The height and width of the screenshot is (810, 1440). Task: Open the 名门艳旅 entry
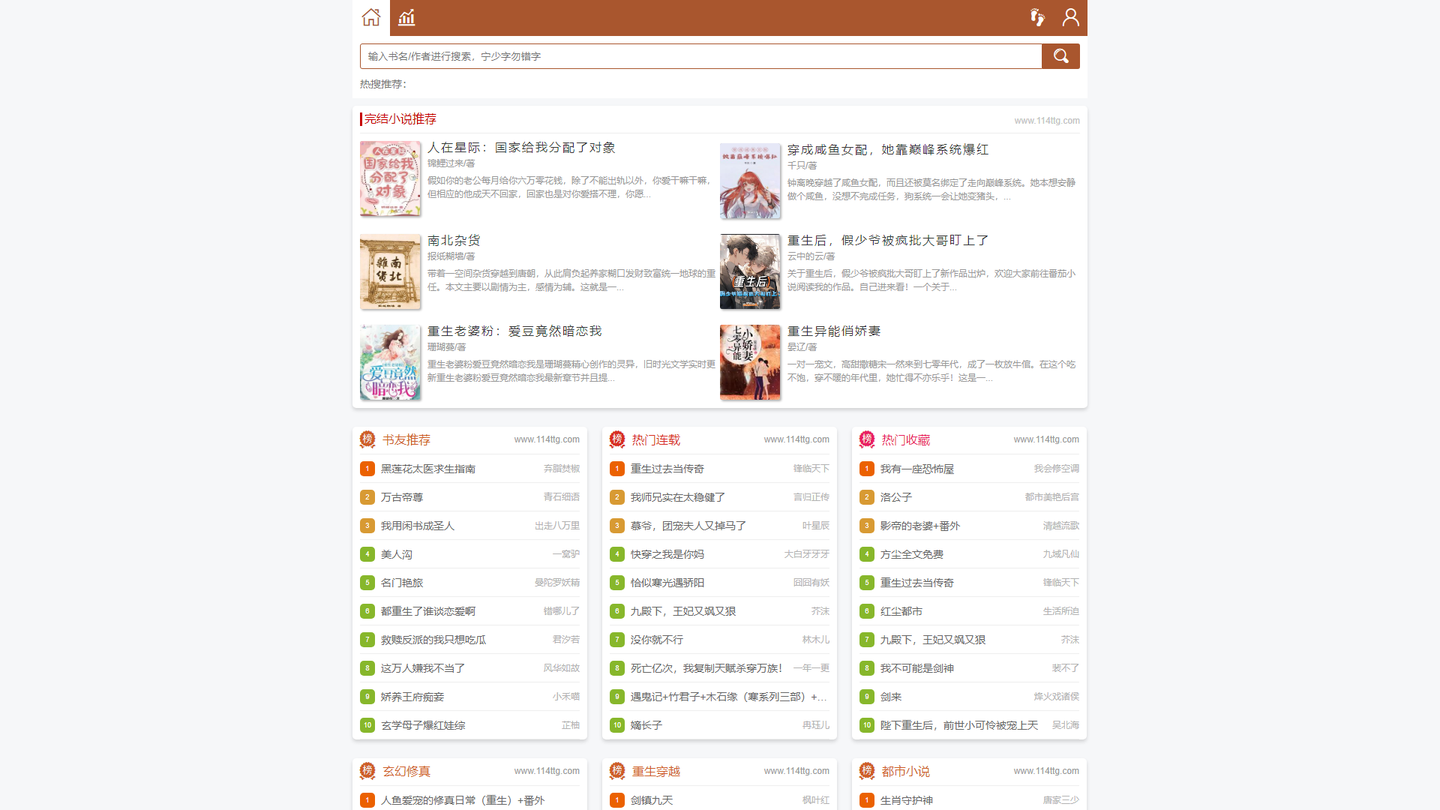pos(402,583)
